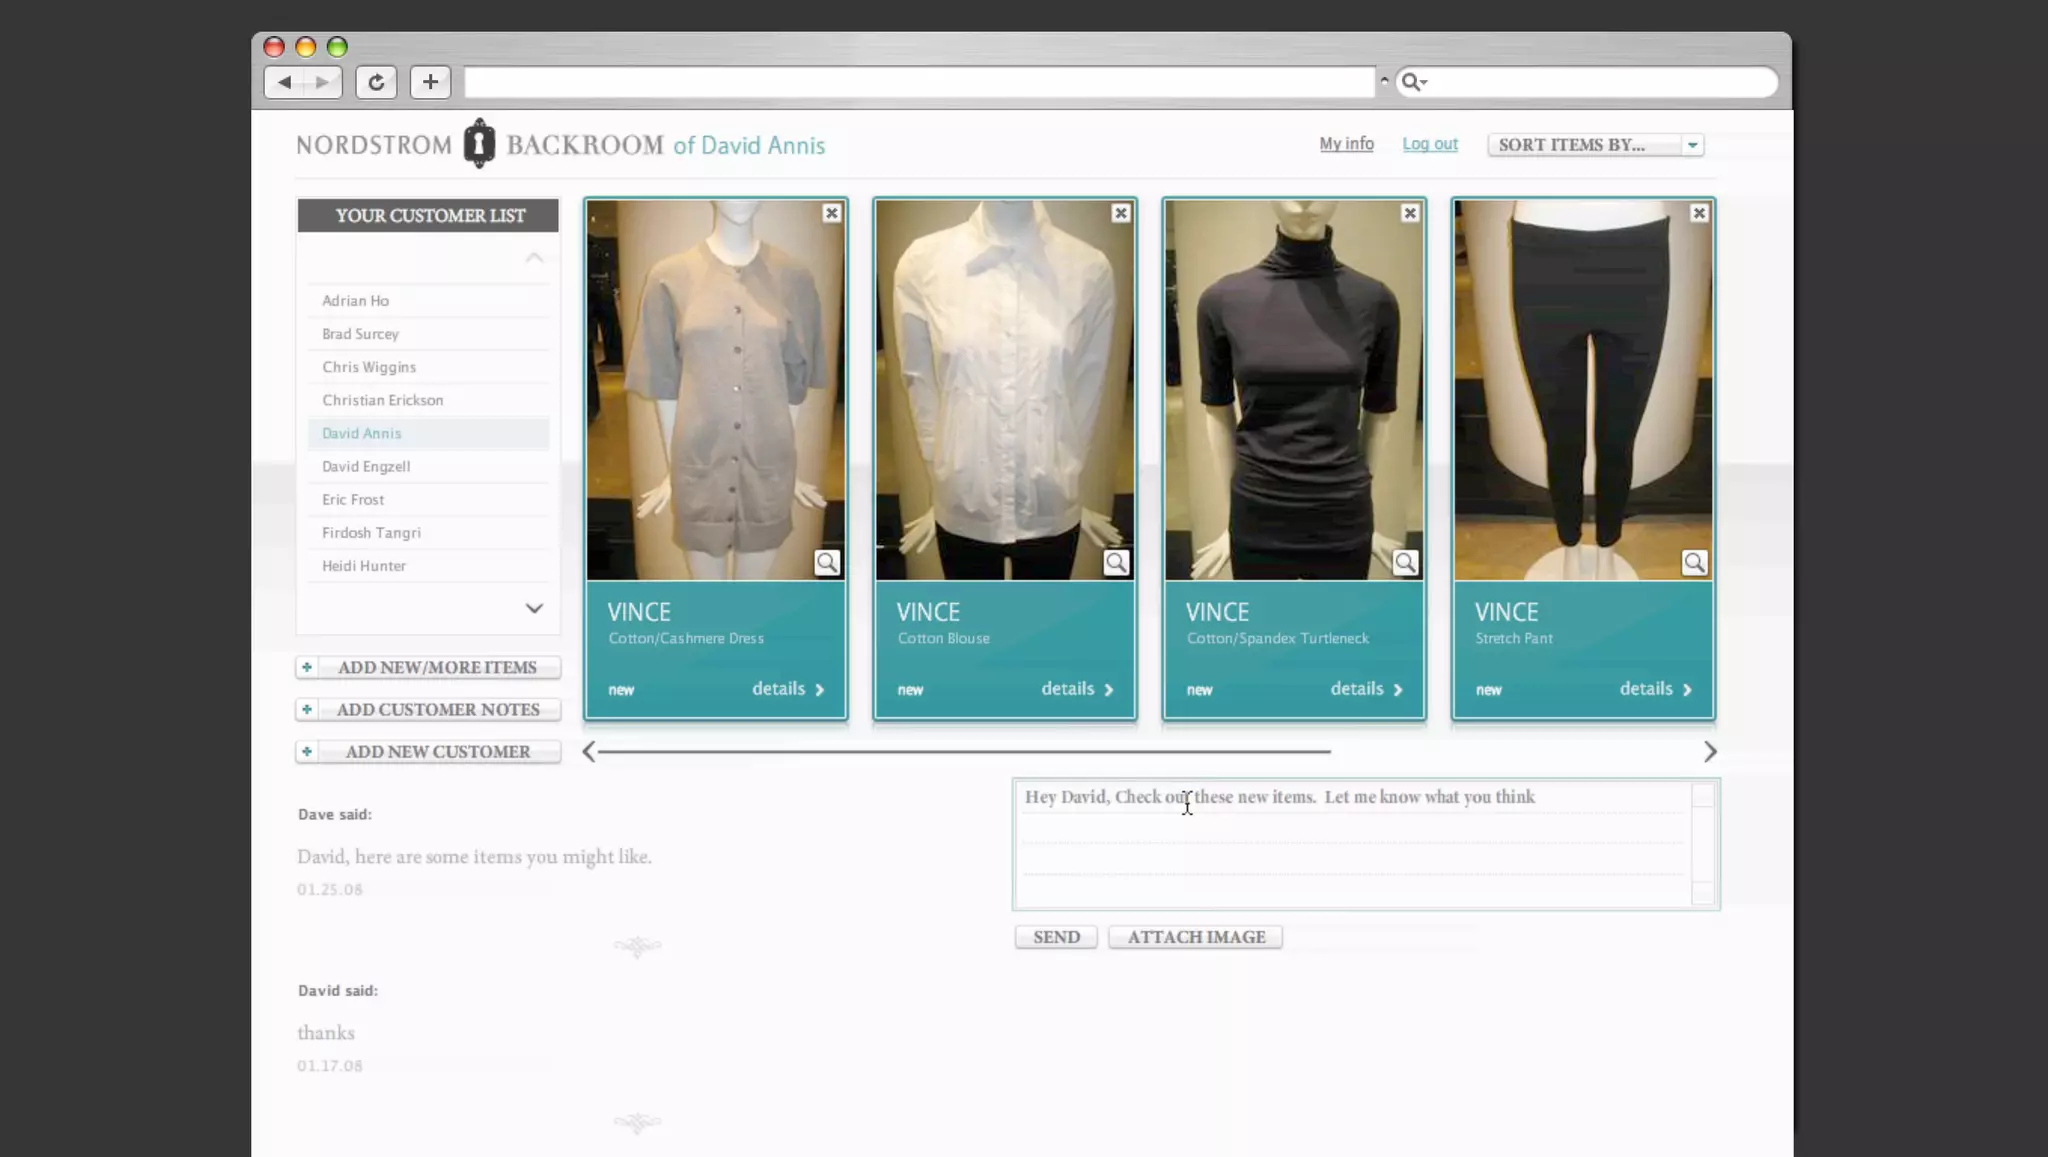Choose Heidi Hunter from customer list
The width and height of the screenshot is (2048, 1157).
pyautogui.click(x=364, y=566)
